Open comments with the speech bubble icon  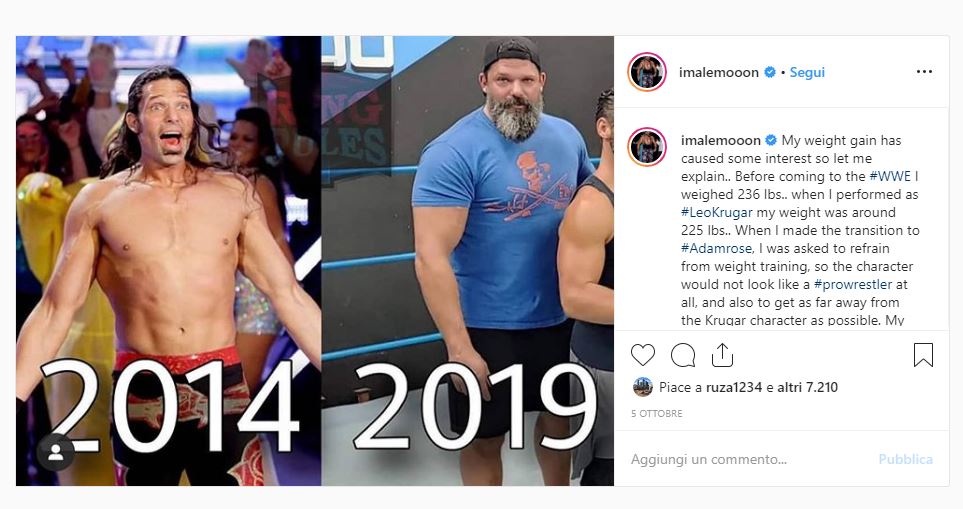683,355
